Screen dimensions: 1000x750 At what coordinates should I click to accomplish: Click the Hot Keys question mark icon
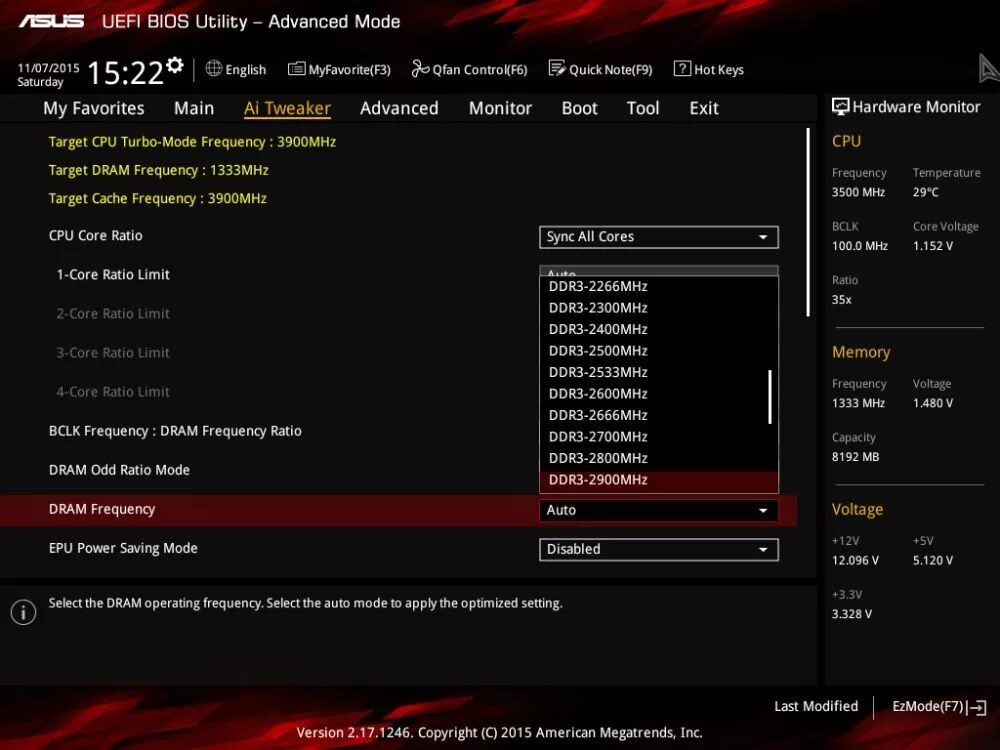point(682,68)
